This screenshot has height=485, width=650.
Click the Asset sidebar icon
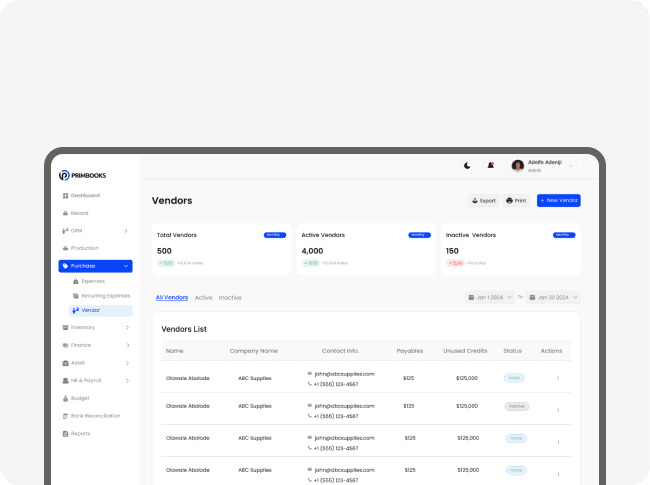click(x=65, y=363)
